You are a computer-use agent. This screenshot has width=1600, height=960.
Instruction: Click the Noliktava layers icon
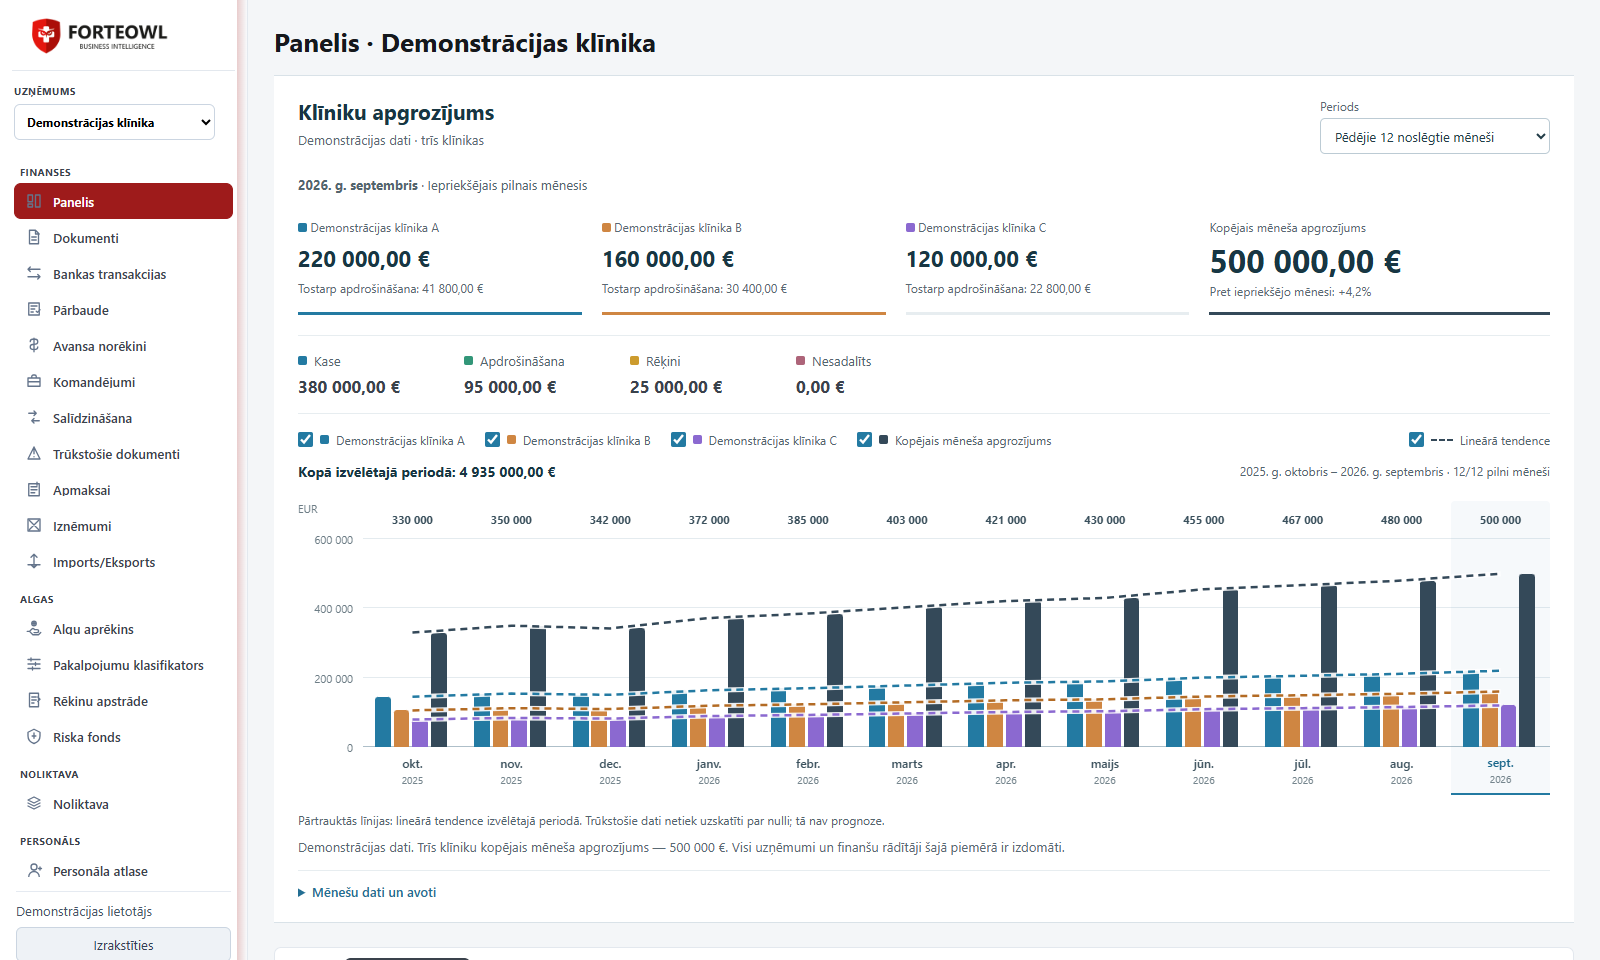click(x=34, y=804)
